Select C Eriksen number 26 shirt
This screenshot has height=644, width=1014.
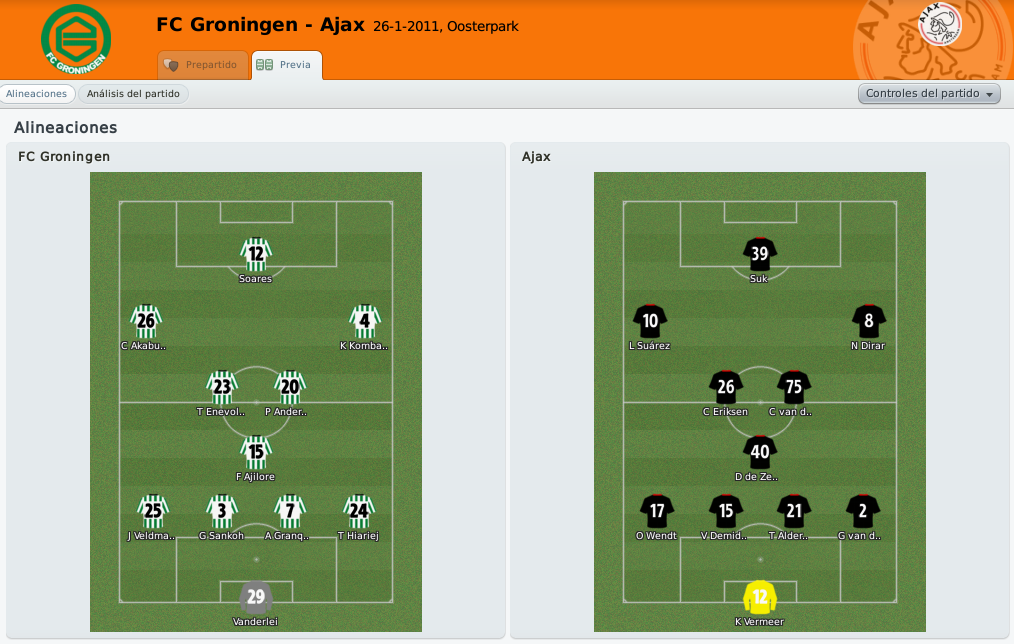(x=726, y=387)
